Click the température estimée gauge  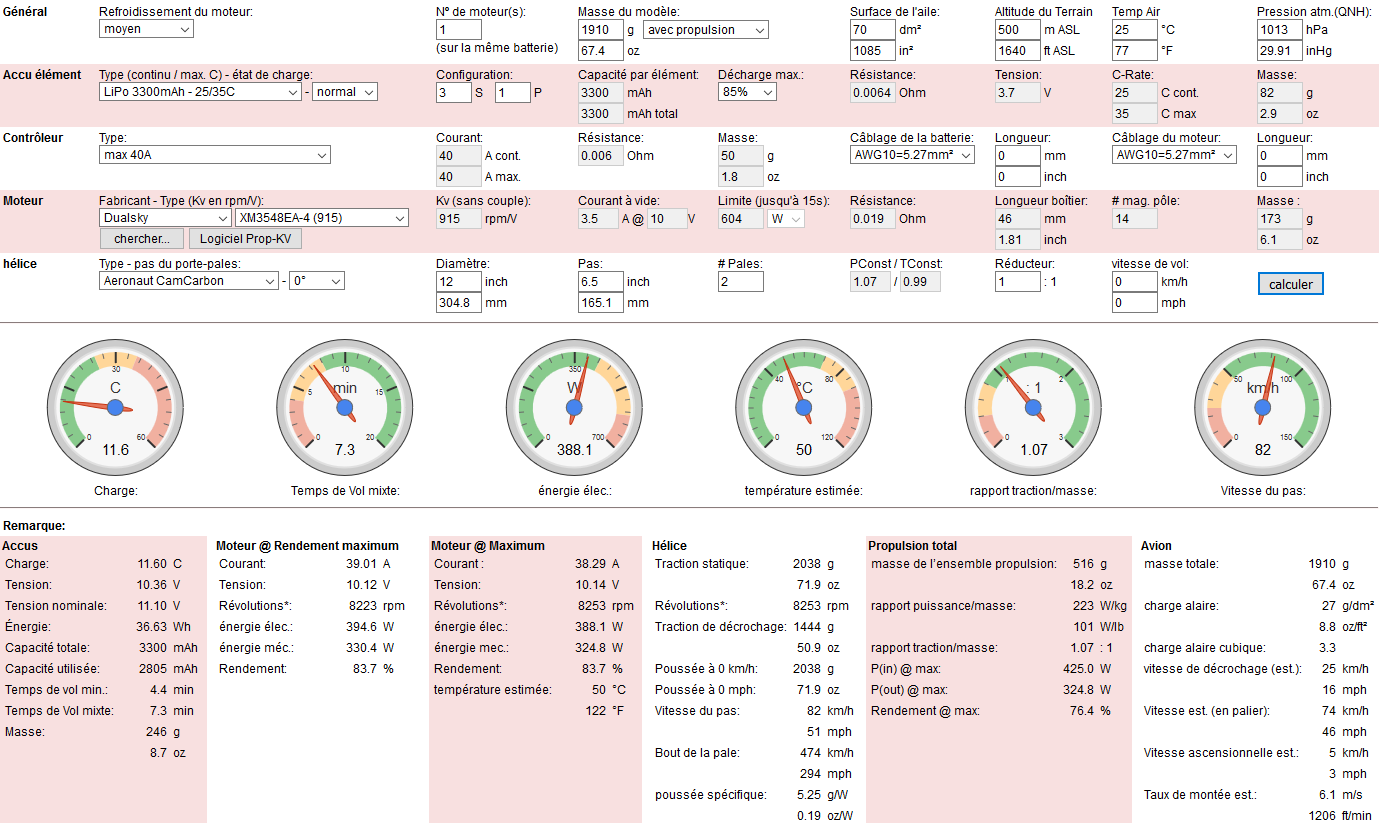(x=804, y=407)
